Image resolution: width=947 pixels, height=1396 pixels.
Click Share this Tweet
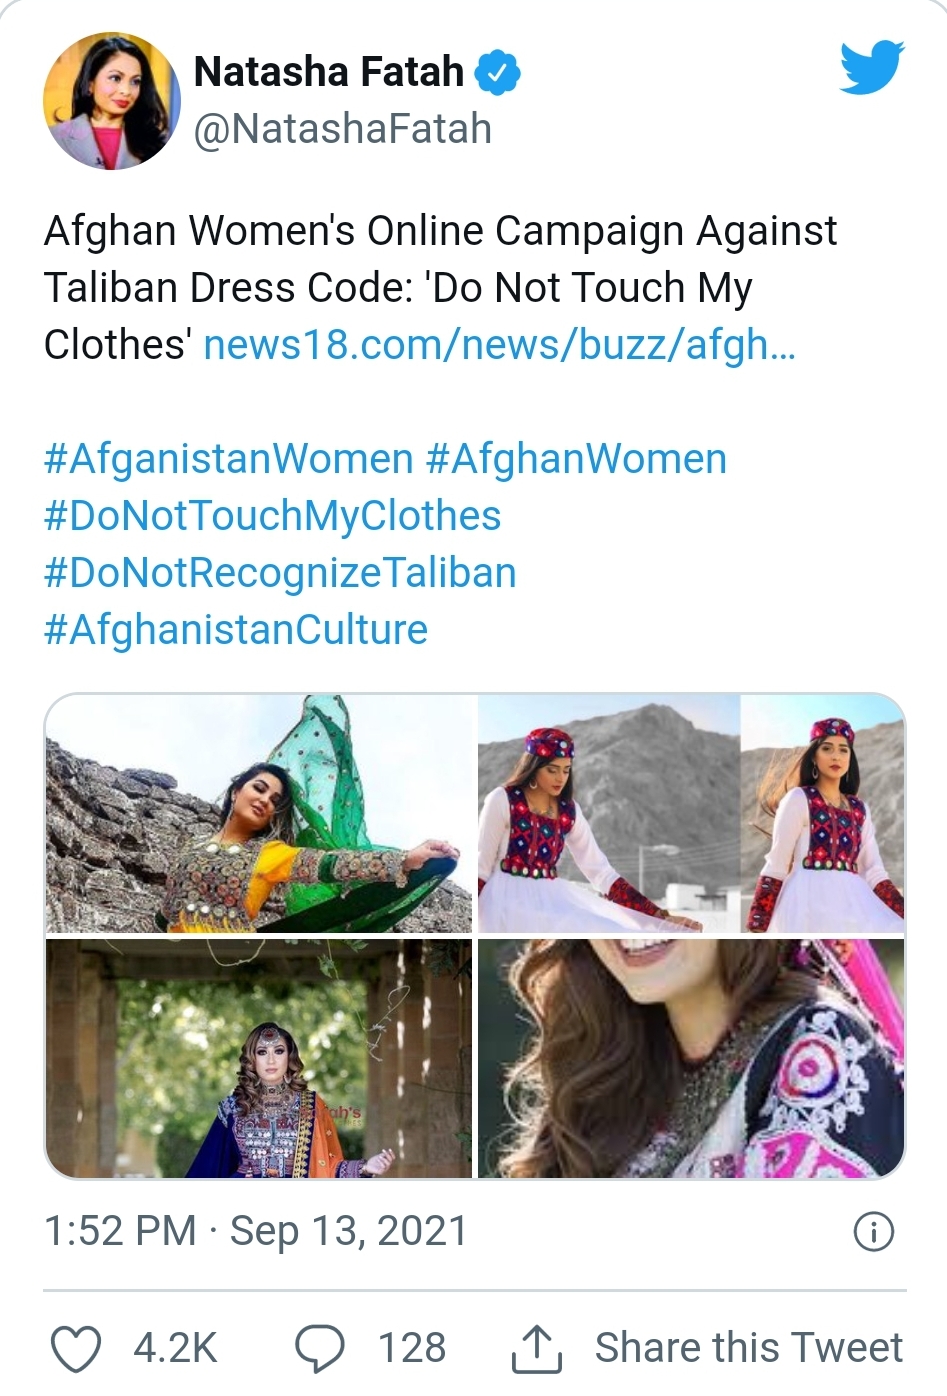749,1348
